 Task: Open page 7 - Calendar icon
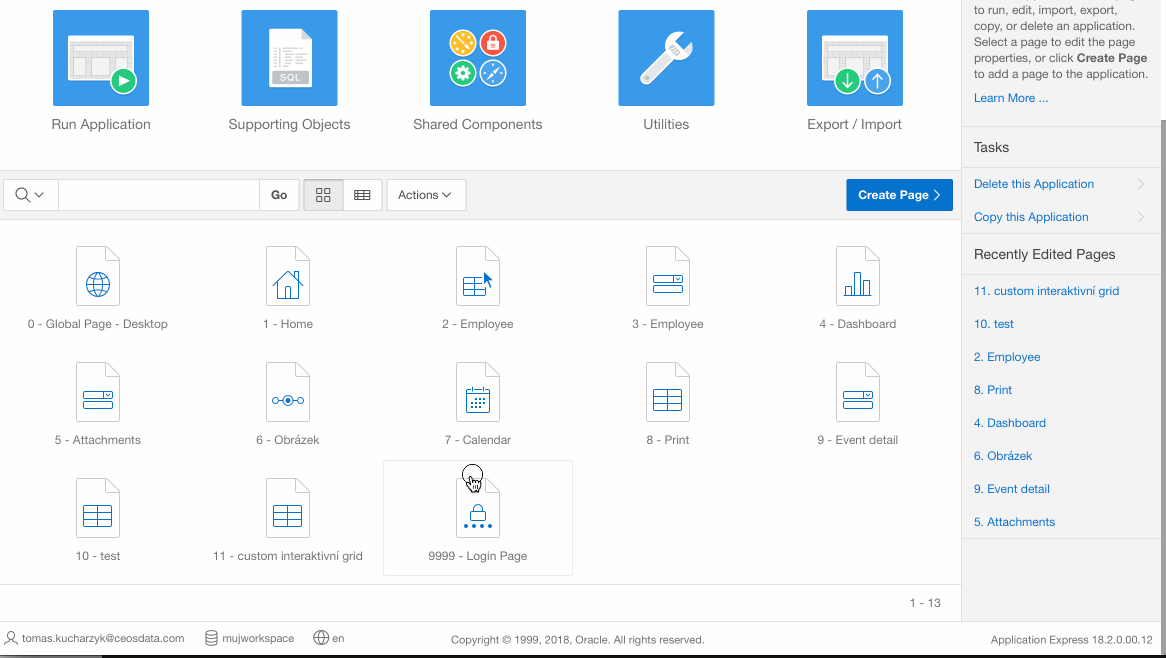pos(477,393)
